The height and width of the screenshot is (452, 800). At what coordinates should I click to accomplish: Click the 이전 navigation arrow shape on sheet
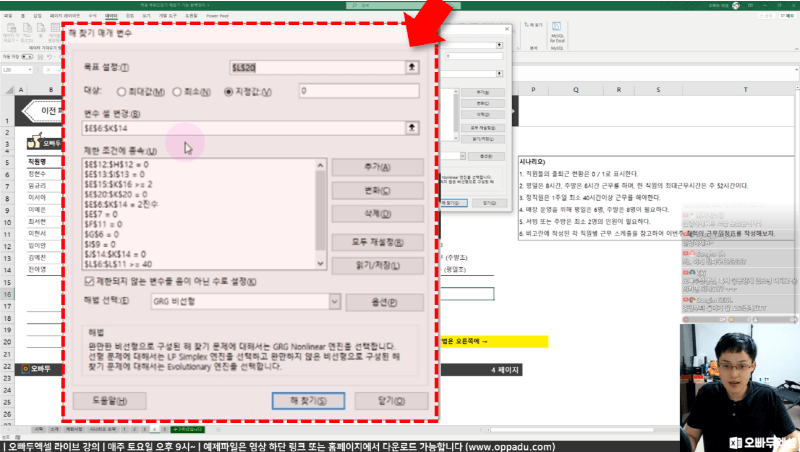43,111
